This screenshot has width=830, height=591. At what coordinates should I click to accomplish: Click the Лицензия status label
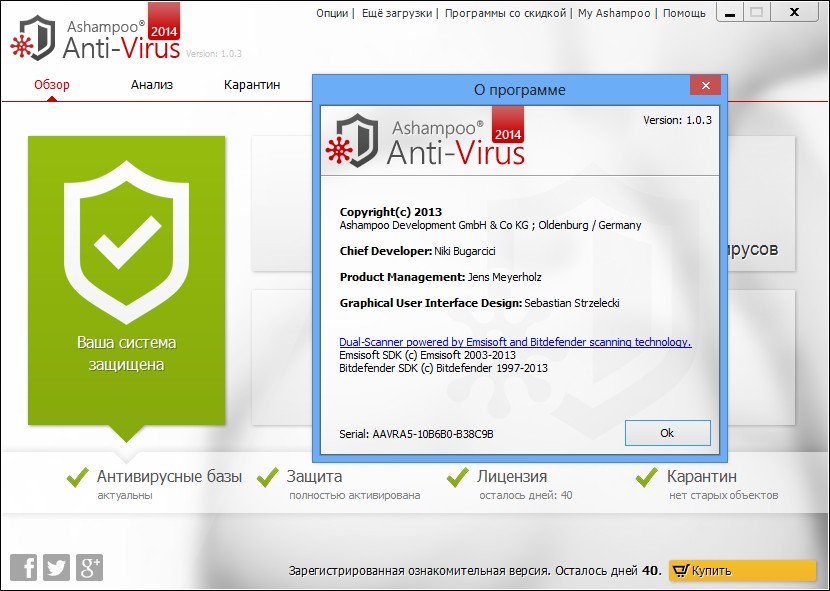(512, 476)
